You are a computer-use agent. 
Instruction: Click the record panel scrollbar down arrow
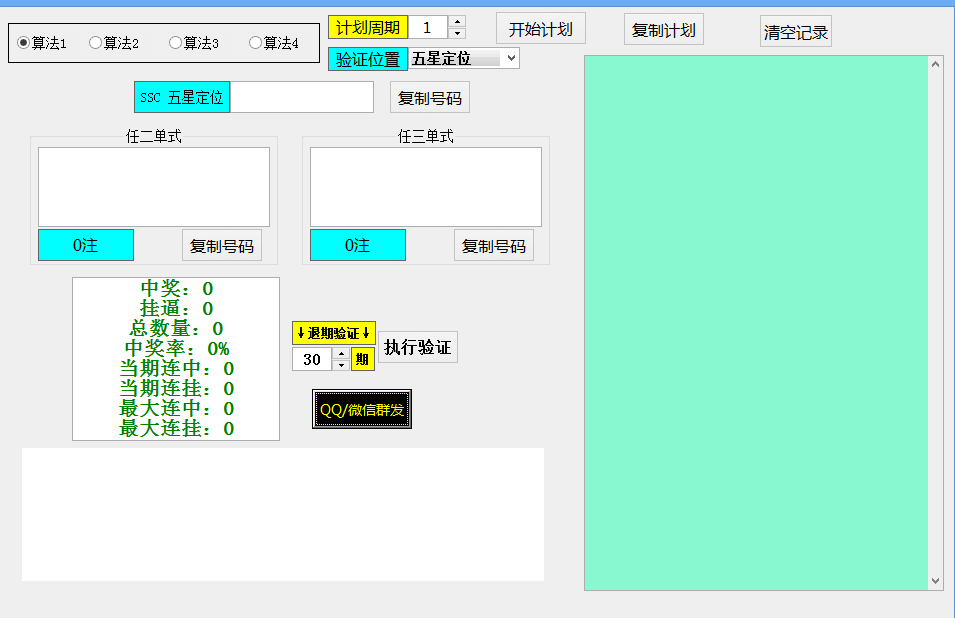(x=936, y=581)
